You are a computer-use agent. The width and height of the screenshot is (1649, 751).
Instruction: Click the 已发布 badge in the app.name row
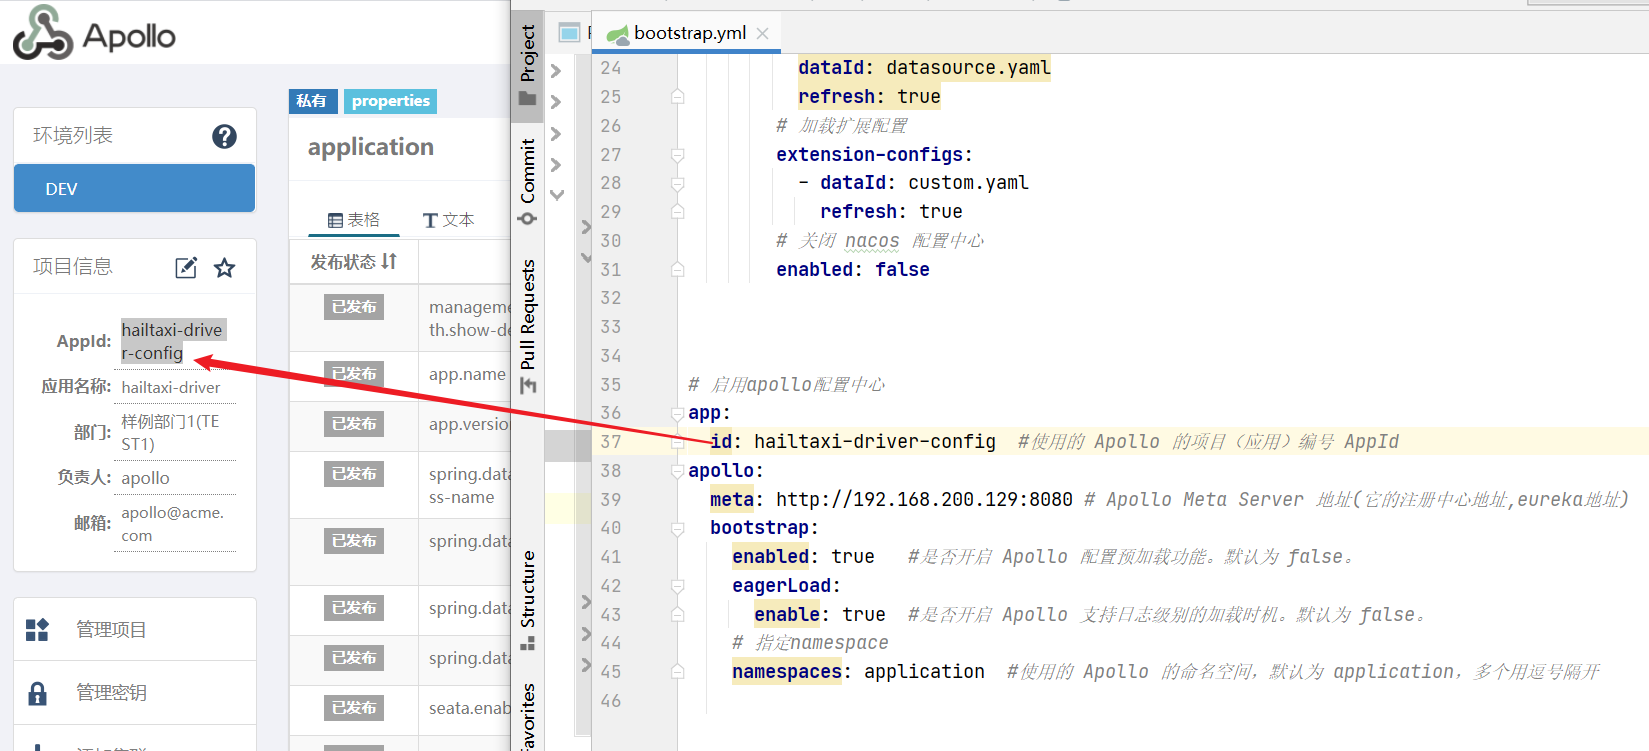[354, 374]
